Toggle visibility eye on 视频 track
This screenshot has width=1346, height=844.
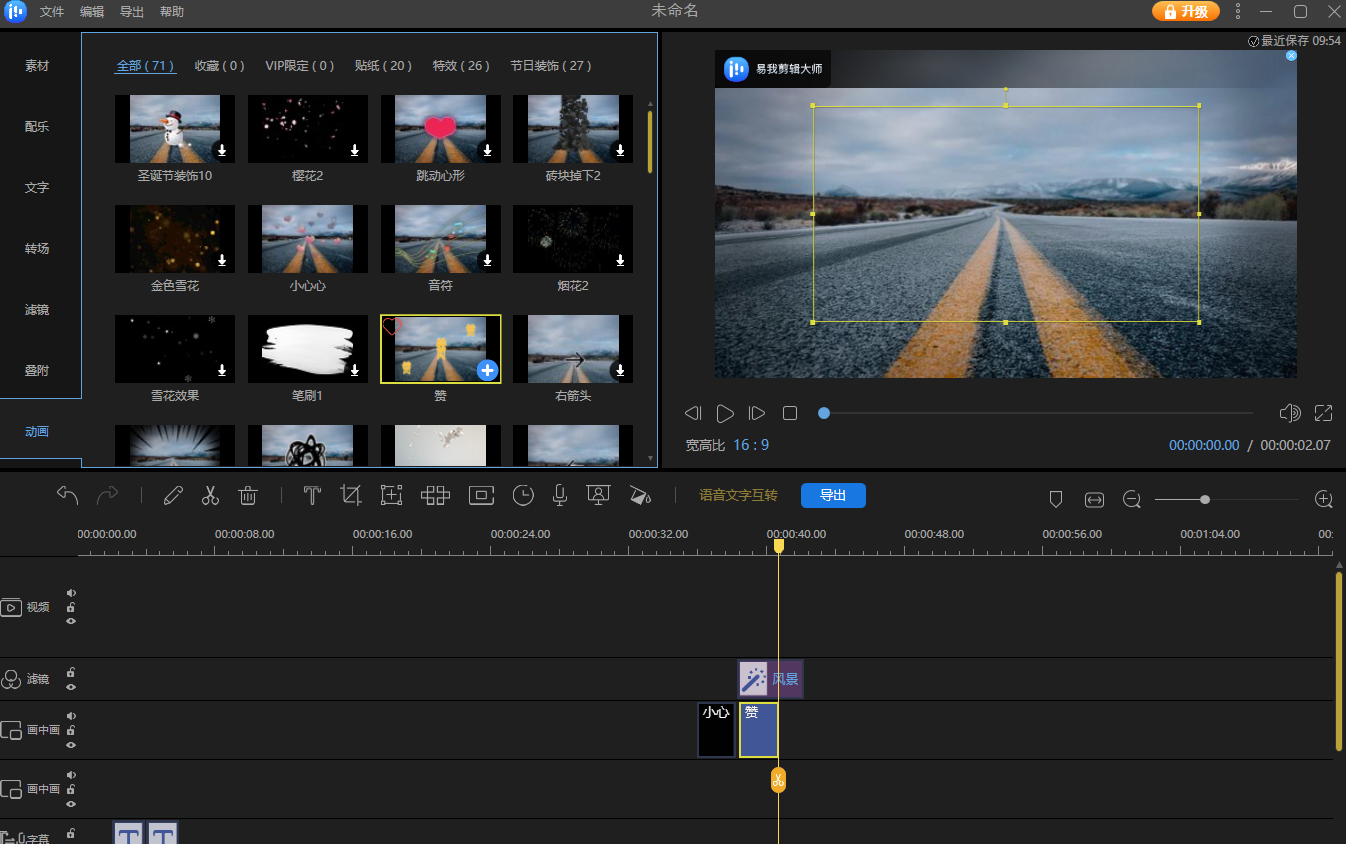(71, 621)
